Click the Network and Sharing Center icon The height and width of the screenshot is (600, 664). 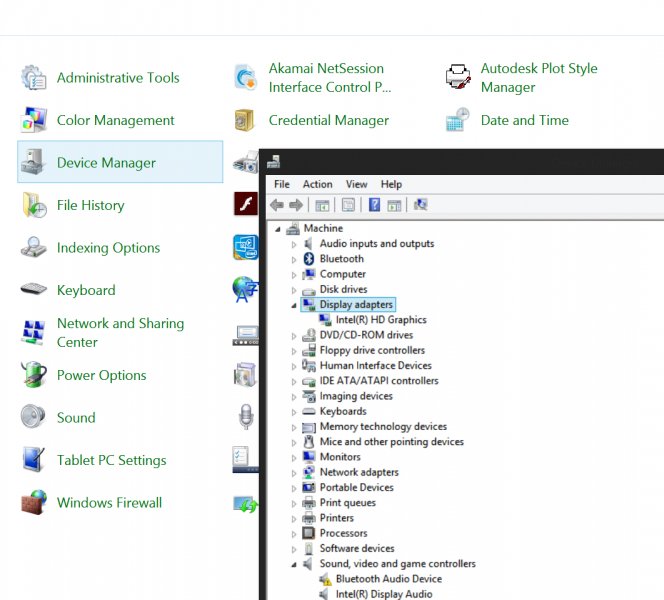click(33, 333)
